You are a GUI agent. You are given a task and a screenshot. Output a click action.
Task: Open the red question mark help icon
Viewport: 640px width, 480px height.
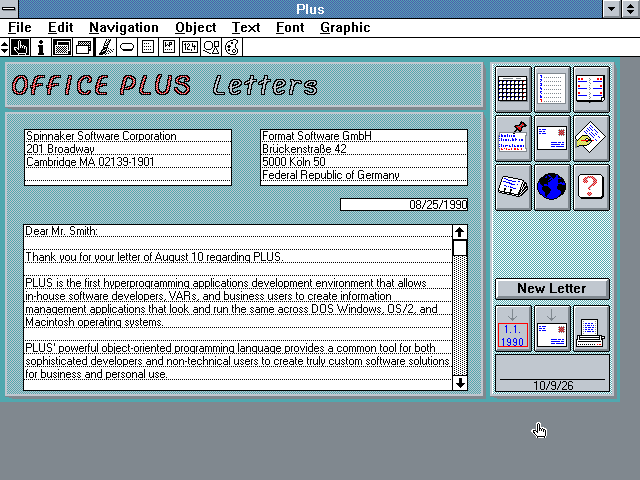point(591,187)
